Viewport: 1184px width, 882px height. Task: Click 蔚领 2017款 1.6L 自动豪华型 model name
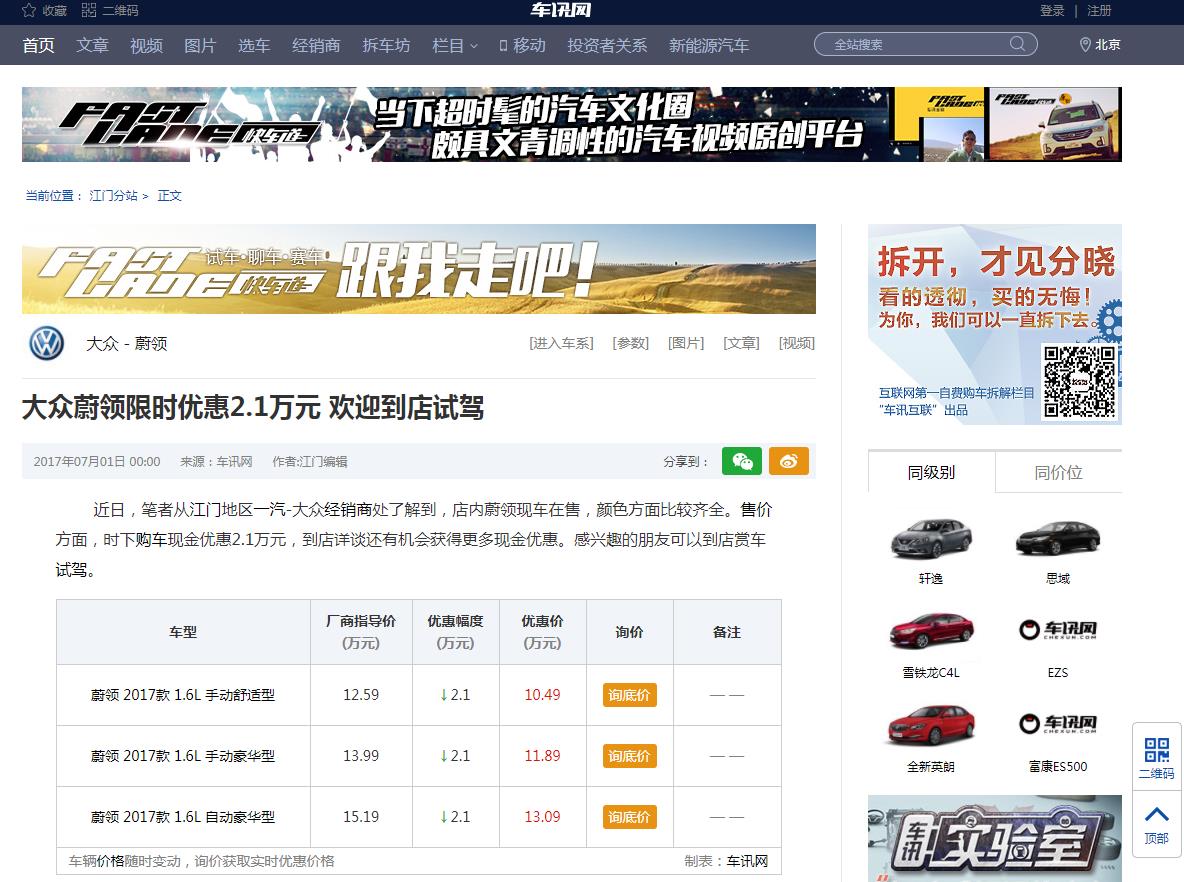183,817
